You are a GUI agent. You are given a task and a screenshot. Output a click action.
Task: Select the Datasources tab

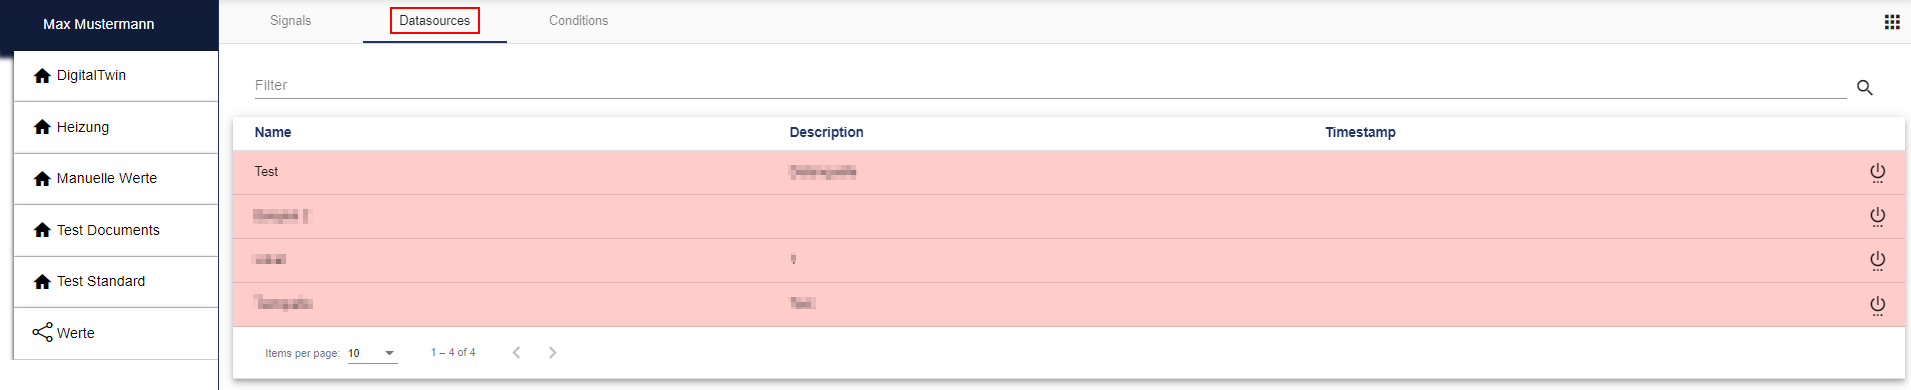pyautogui.click(x=435, y=21)
